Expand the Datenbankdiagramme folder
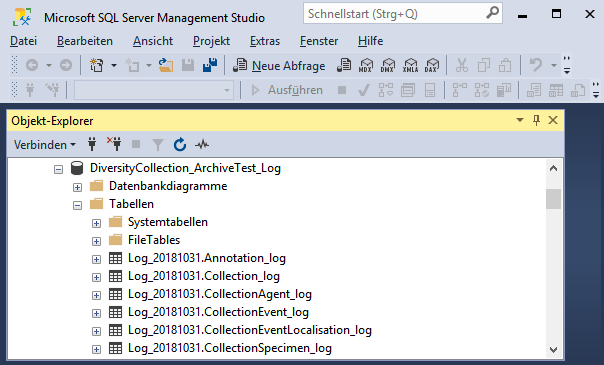604x365 pixels. click(77, 188)
